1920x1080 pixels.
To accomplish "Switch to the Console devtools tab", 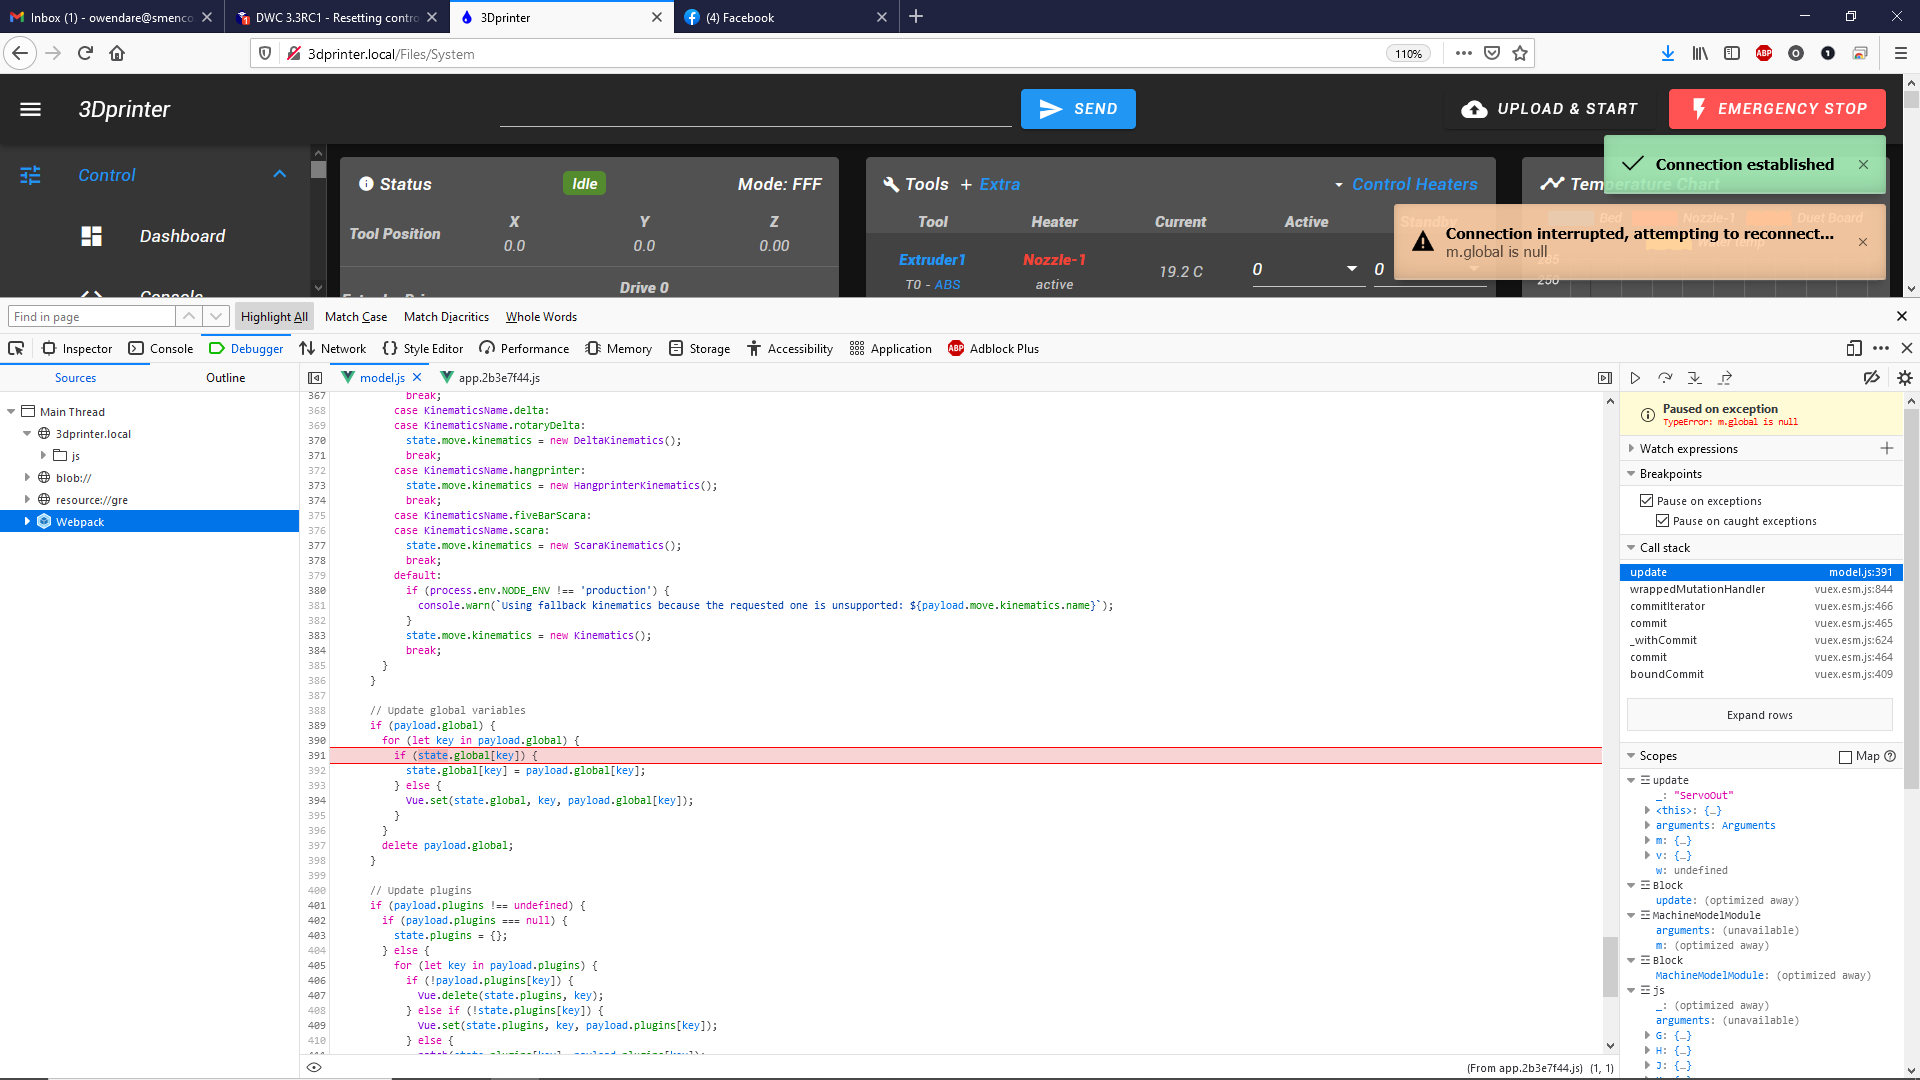I will (161, 349).
